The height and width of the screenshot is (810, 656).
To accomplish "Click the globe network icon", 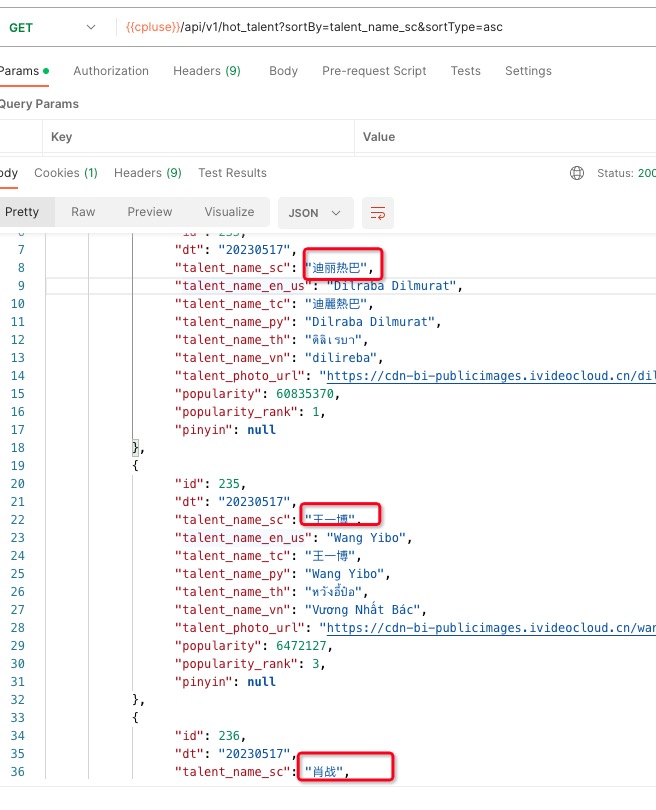I will click(x=577, y=173).
